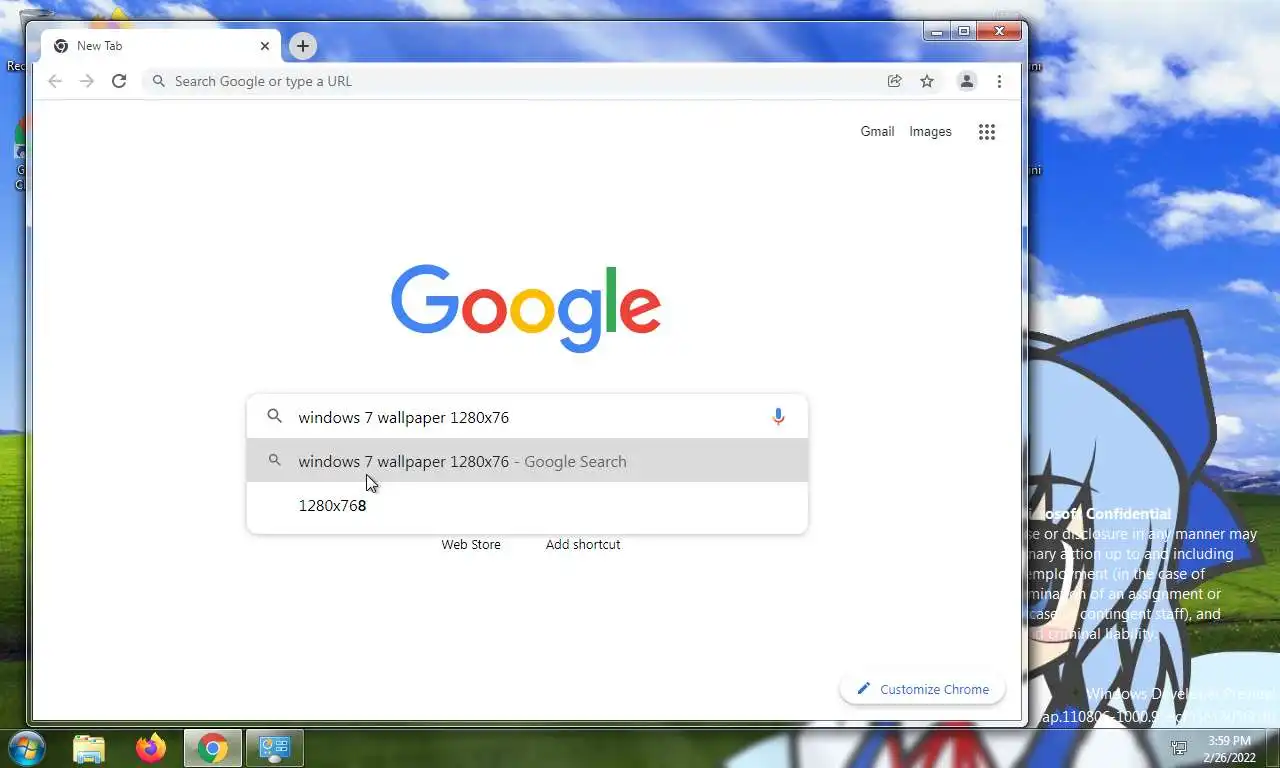Bookmark this tab with the star icon

pyautogui.click(x=927, y=81)
